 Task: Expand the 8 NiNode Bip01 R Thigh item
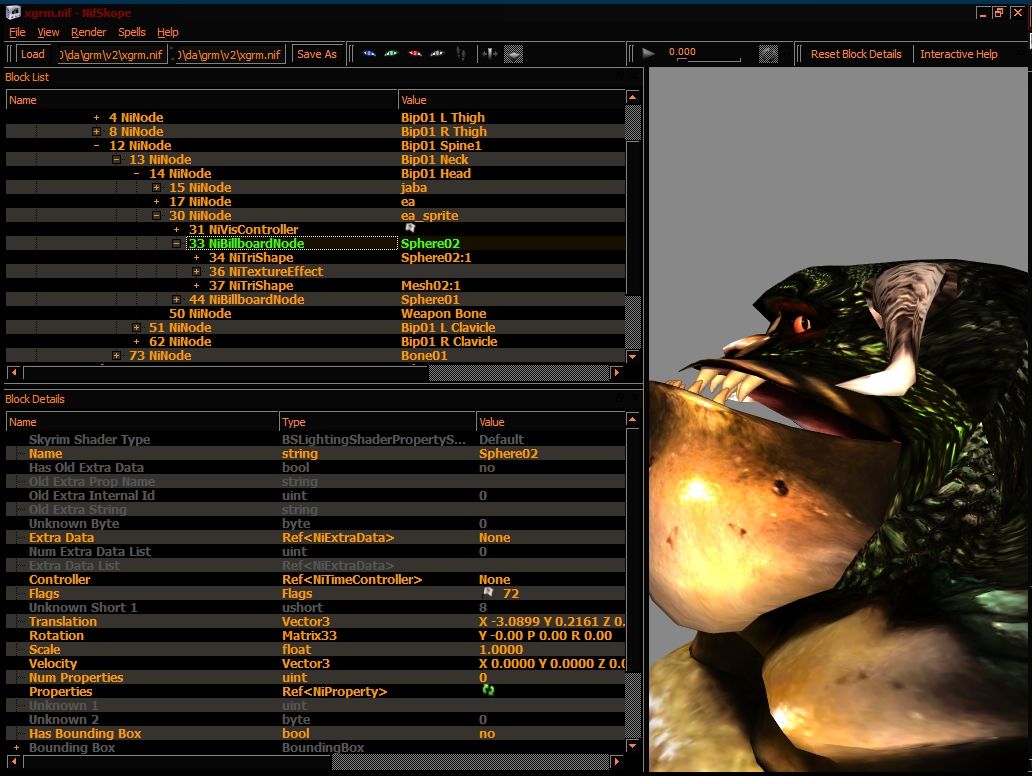(x=97, y=132)
